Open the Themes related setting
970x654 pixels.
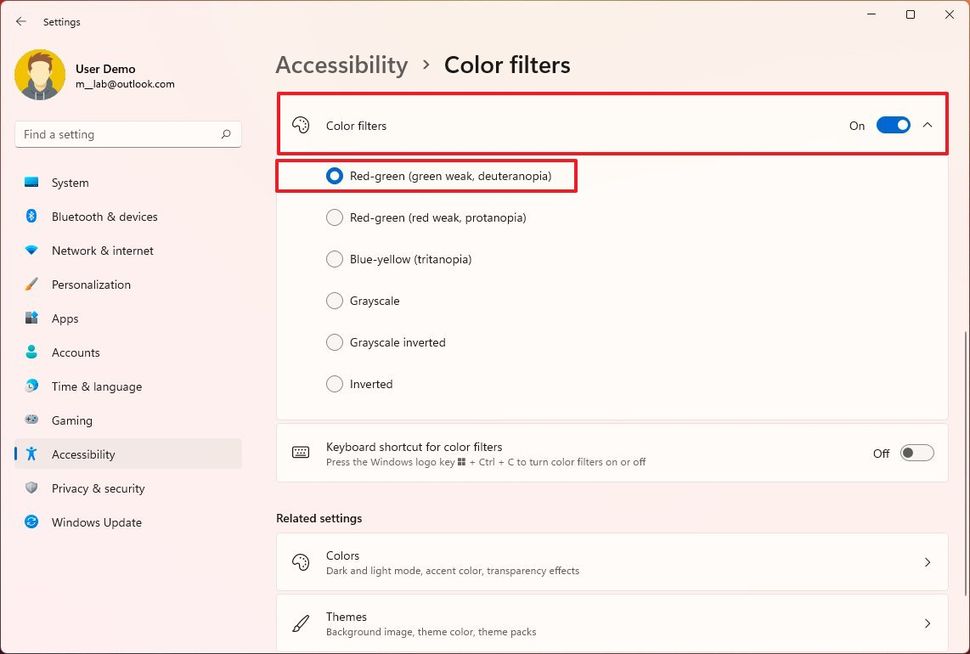612,622
